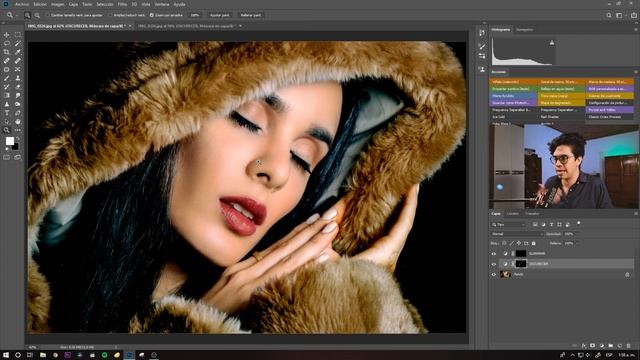Toggle the layer filtering switch
Image resolution: width=640 pixels, height=360 pixels.
point(579,223)
